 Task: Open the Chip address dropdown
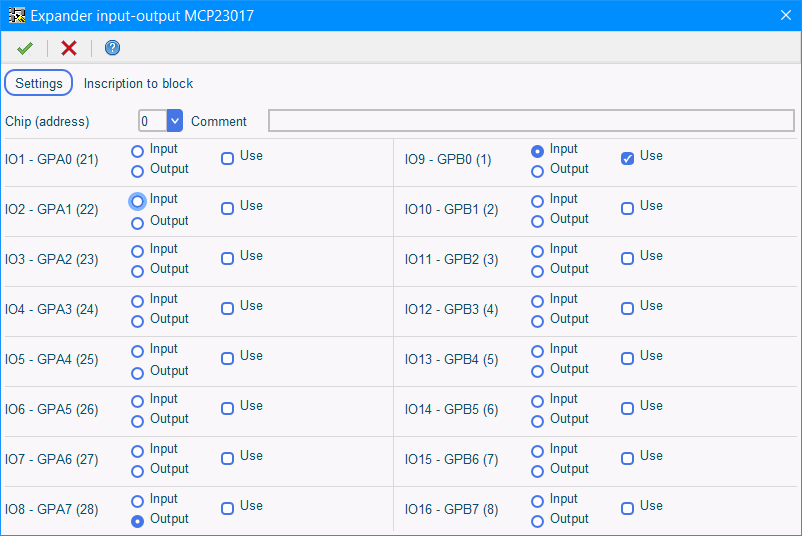175,121
